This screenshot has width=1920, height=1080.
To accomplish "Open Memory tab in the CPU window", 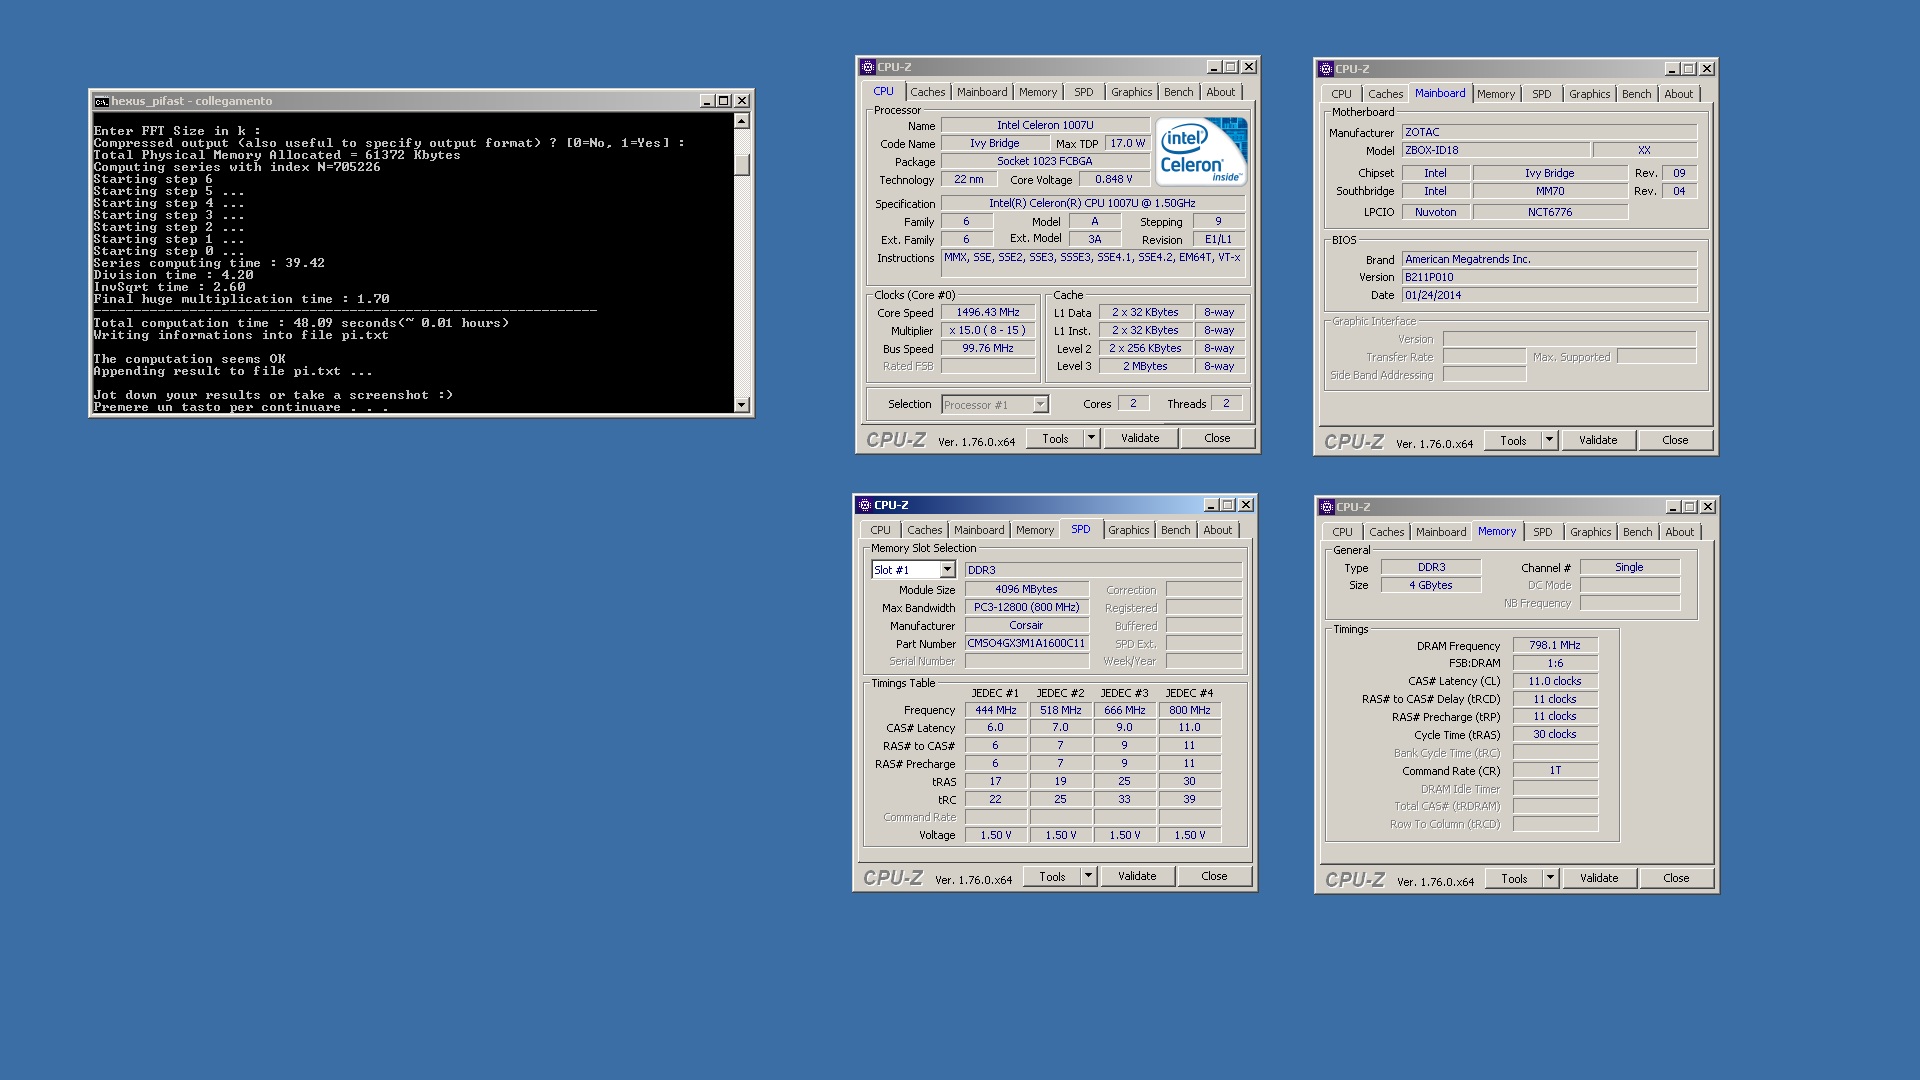I will (x=1037, y=92).
